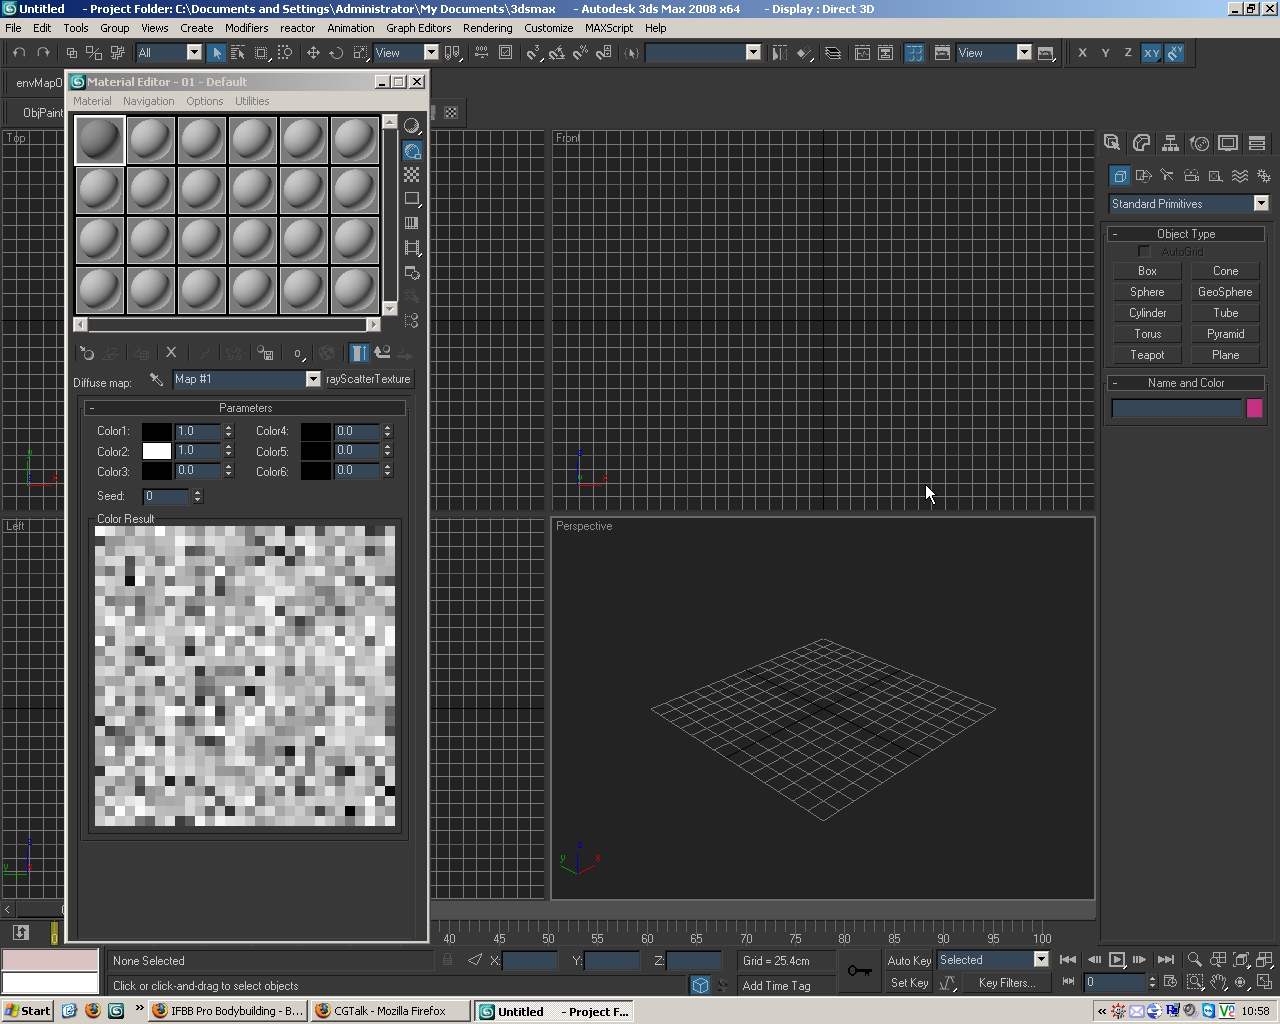1280x1024 pixels.
Task: Select the Helpers category icon
Action: [1215, 176]
